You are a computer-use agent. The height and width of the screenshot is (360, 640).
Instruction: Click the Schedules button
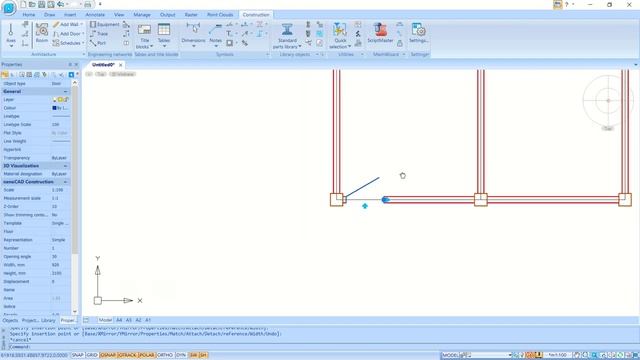67,43
